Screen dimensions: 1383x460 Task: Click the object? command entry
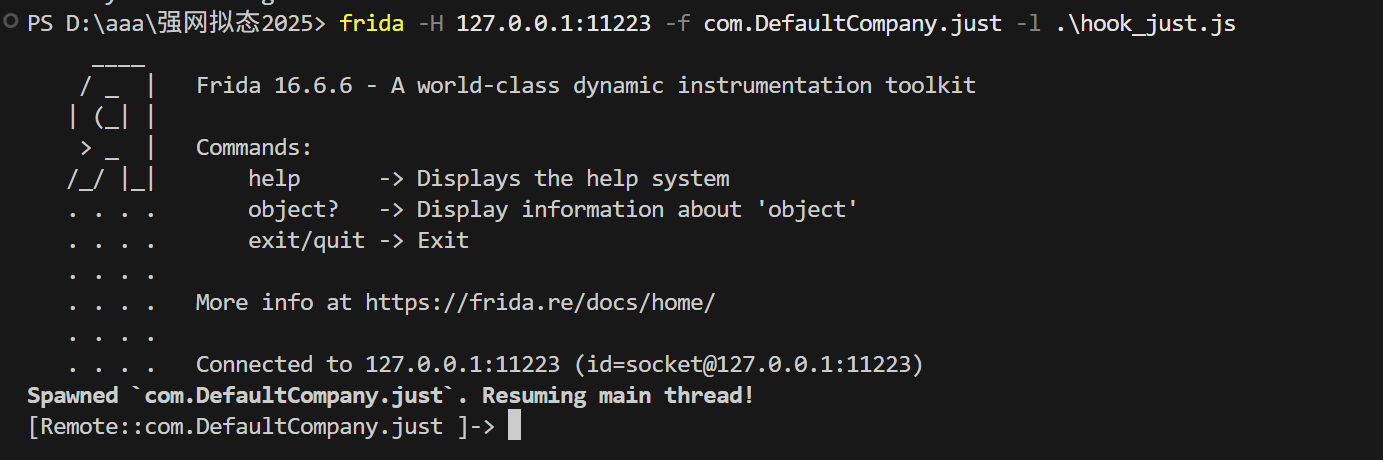point(293,210)
